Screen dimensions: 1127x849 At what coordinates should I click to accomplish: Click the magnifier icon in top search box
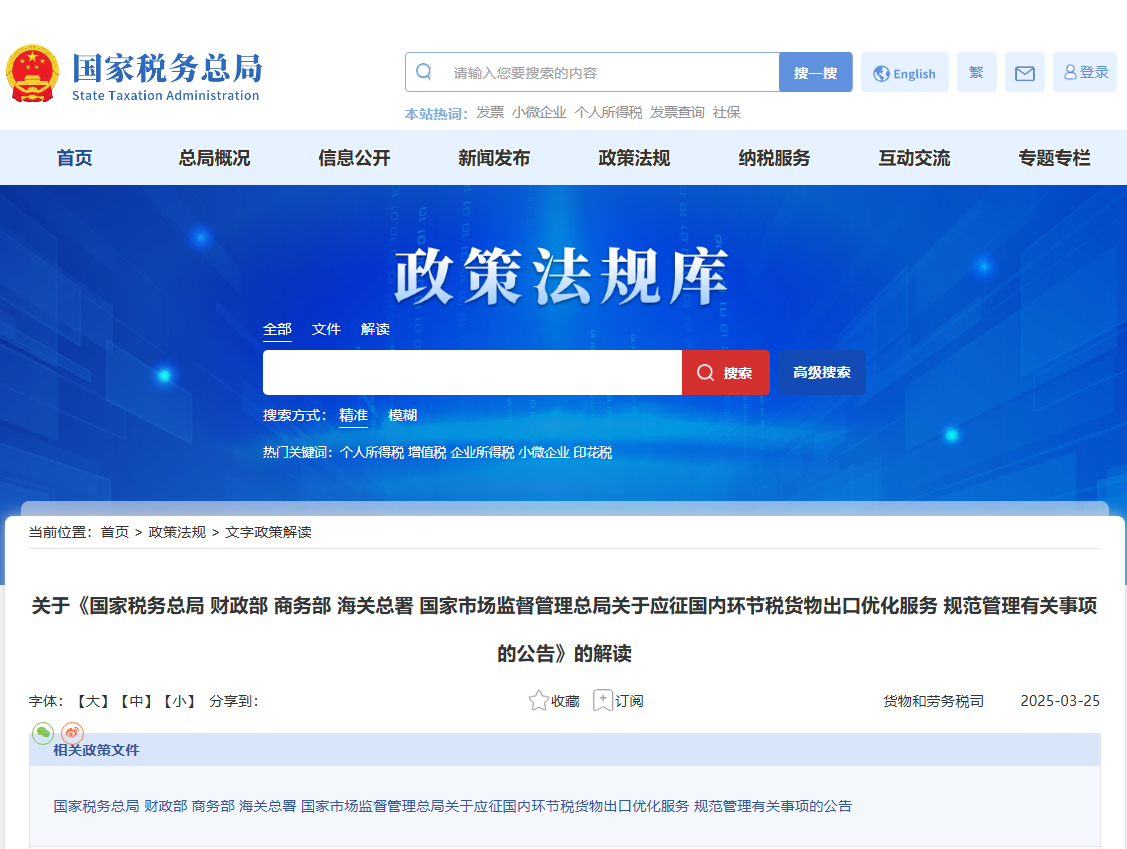click(x=424, y=72)
